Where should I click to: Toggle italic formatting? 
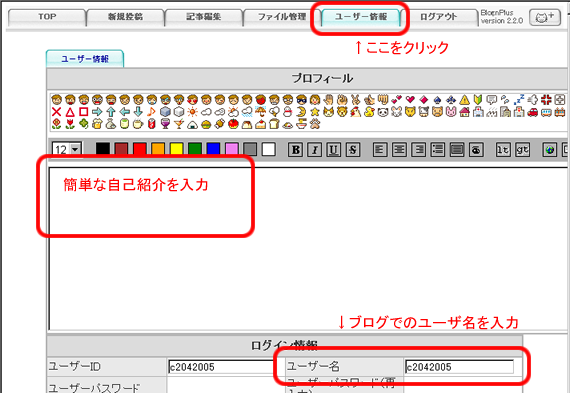(x=315, y=149)
